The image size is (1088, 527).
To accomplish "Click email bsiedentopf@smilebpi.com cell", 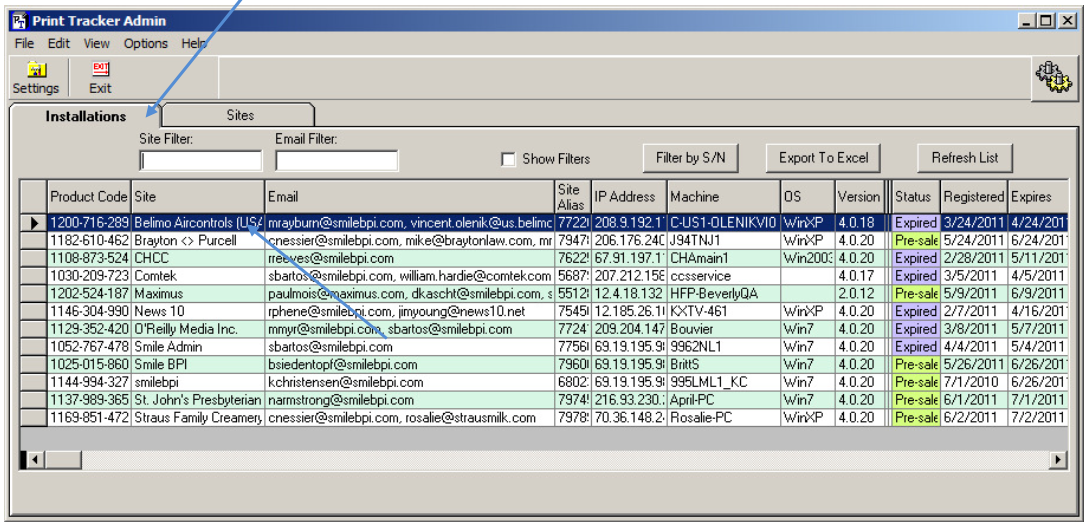I will (410, 365).
